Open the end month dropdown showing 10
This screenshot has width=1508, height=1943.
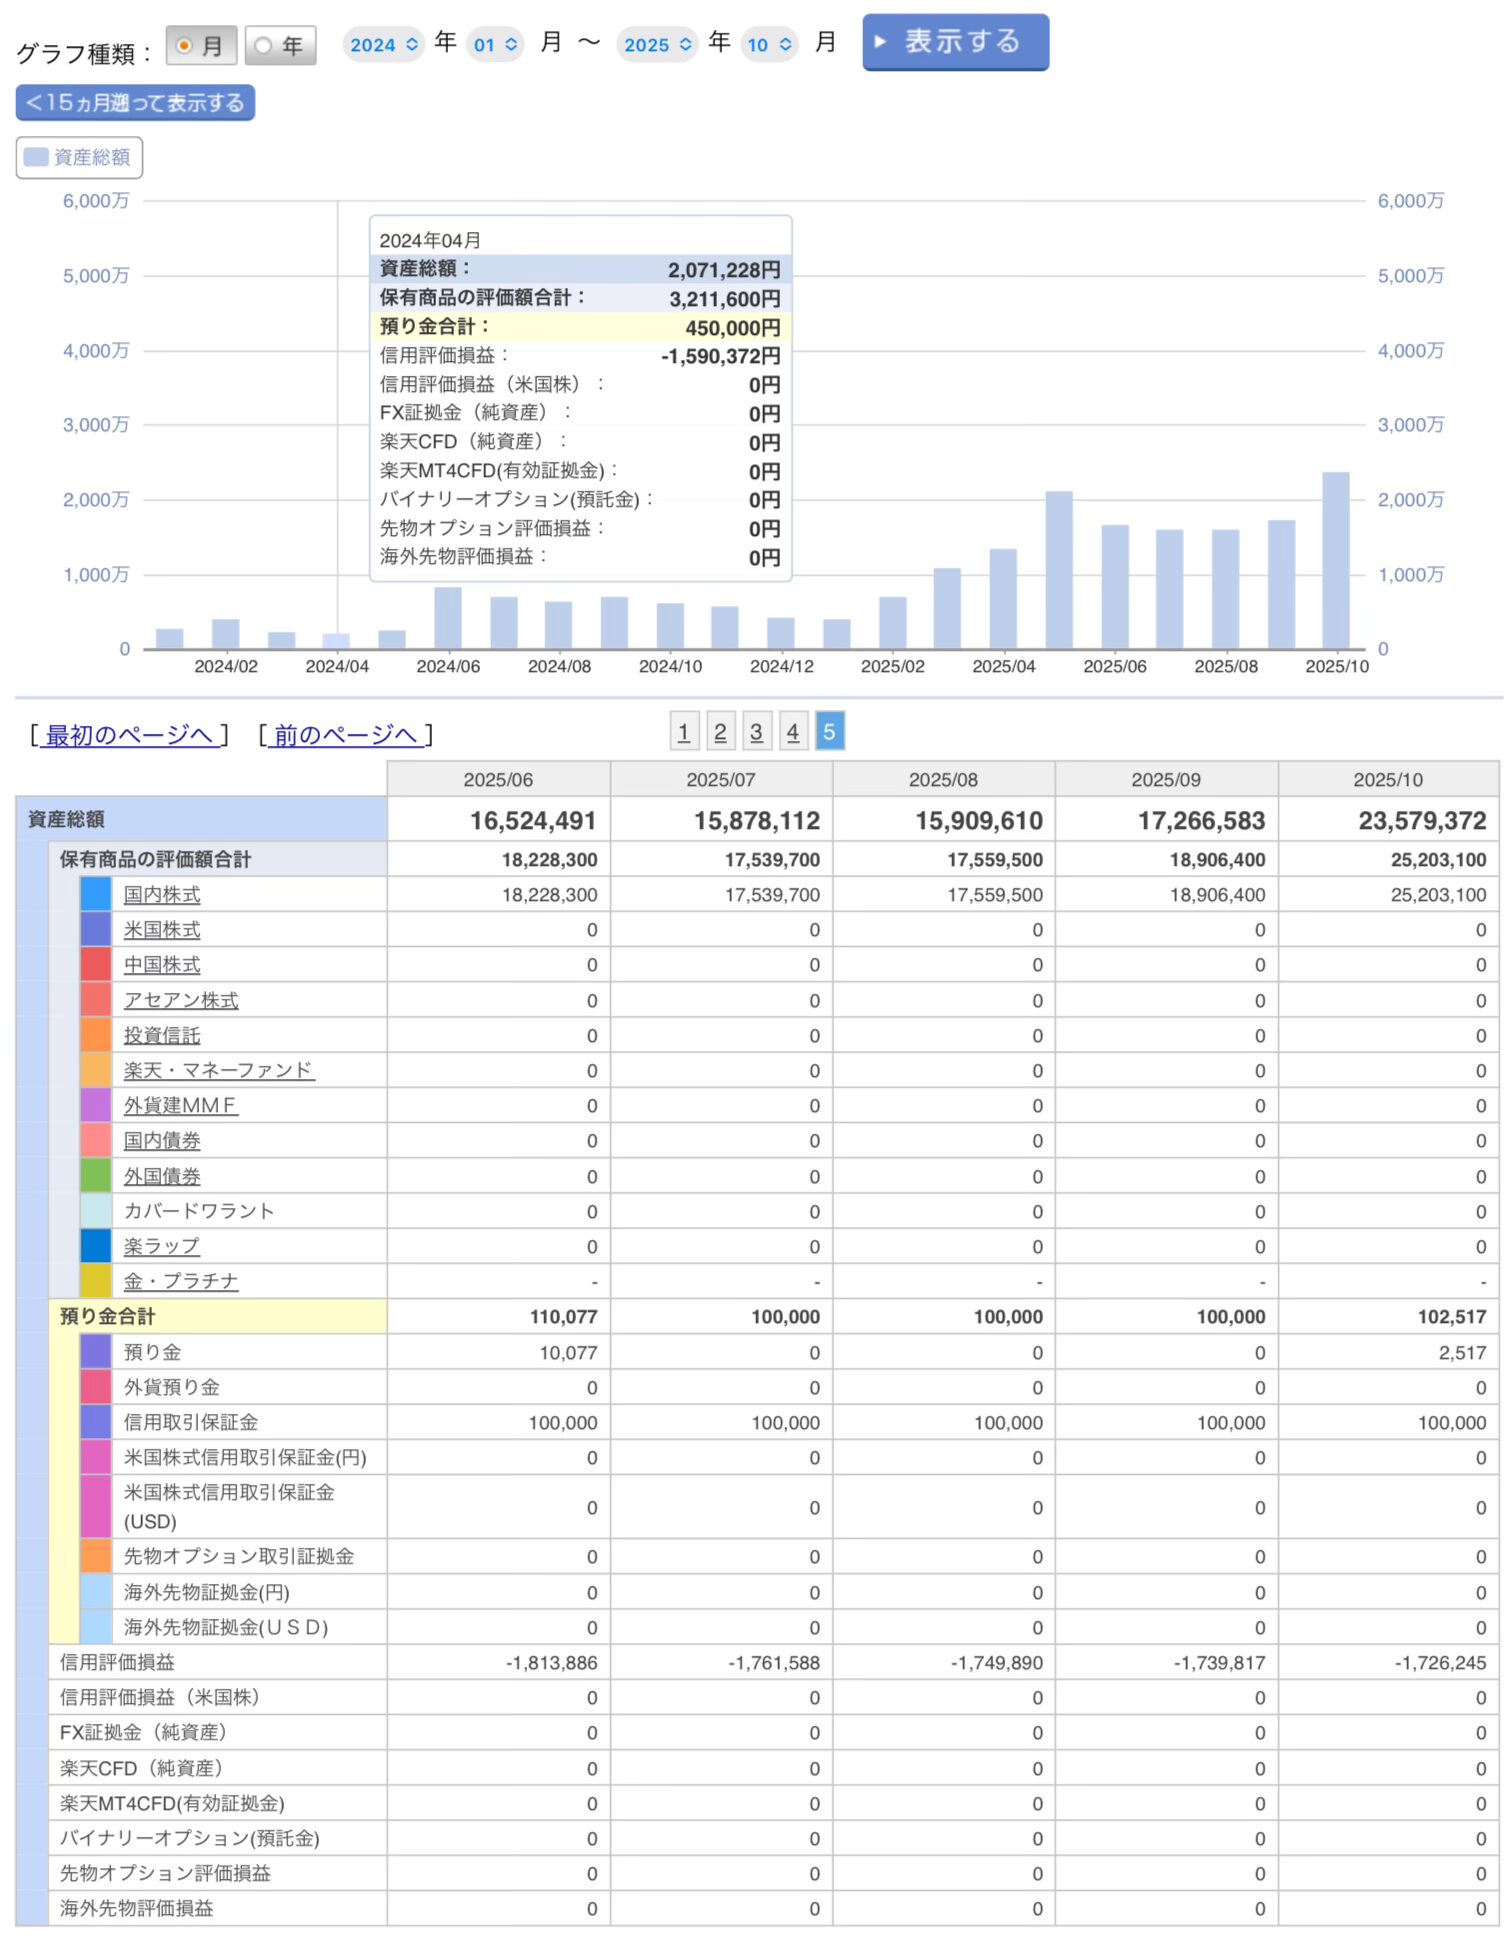(769, 45)
